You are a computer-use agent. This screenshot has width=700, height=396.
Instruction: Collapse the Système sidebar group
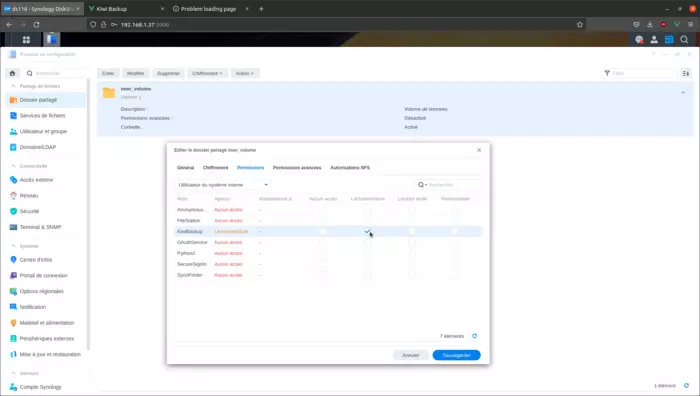(x=13, y=246)
